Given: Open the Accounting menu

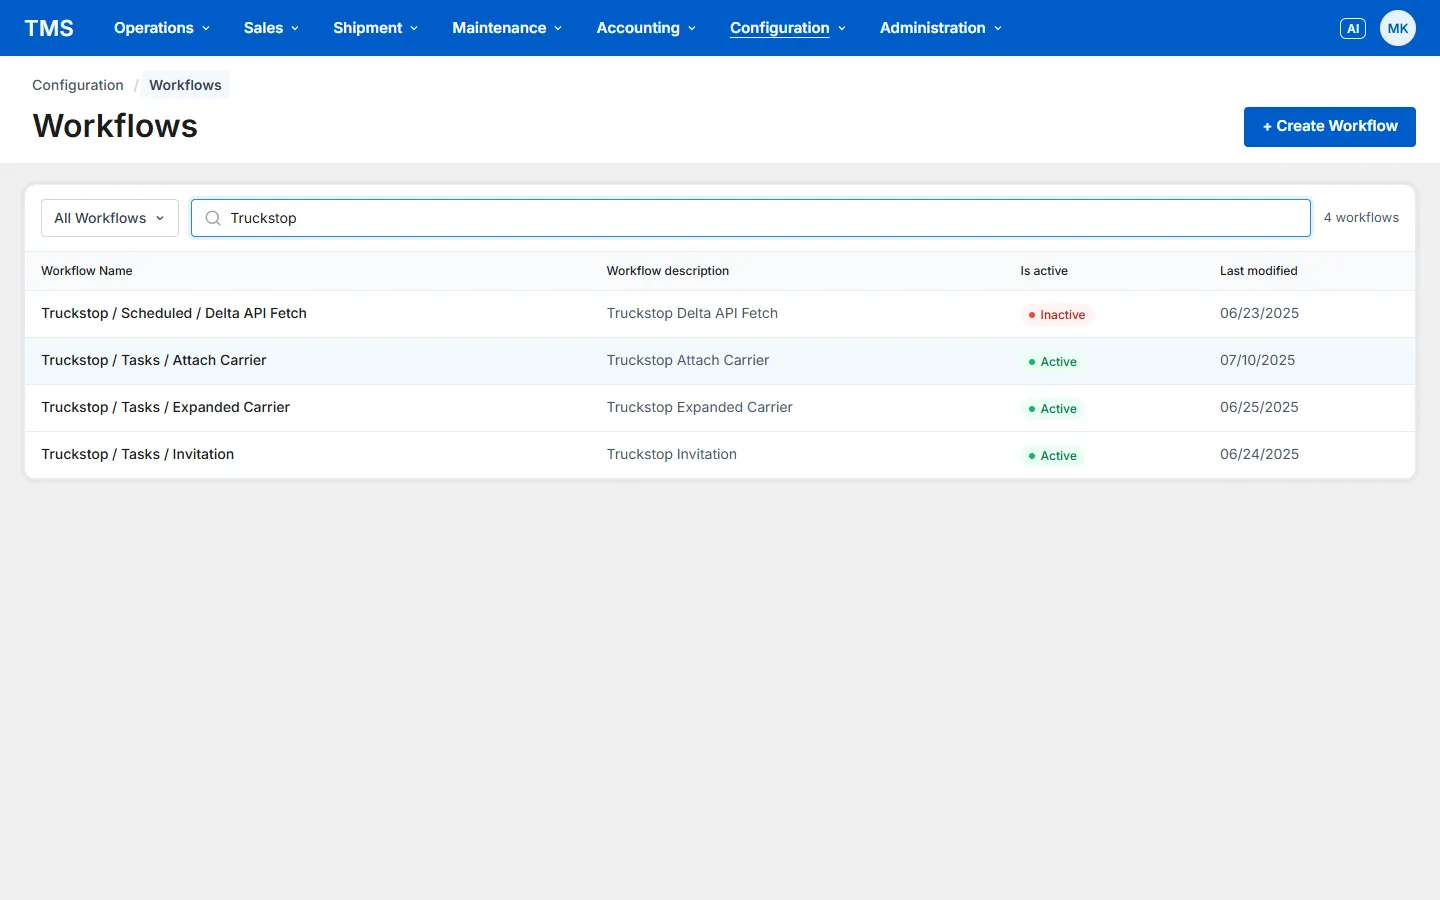Looking at the screenshot, I should tap(646, 28).
